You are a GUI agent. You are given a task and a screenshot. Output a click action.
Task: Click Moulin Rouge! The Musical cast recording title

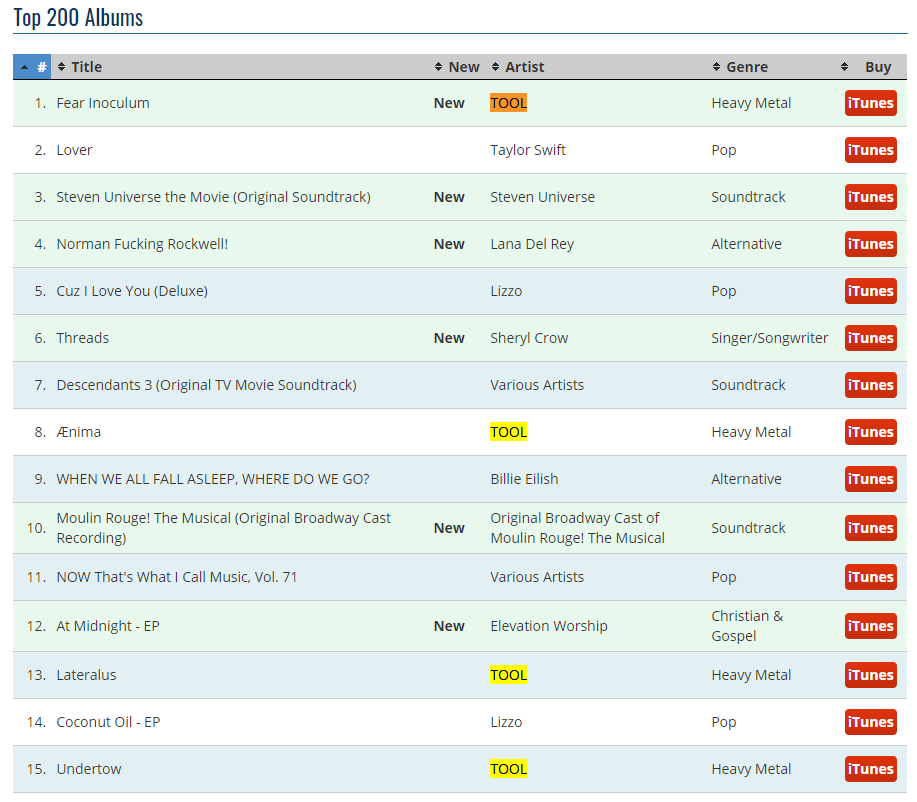(223, 528)
